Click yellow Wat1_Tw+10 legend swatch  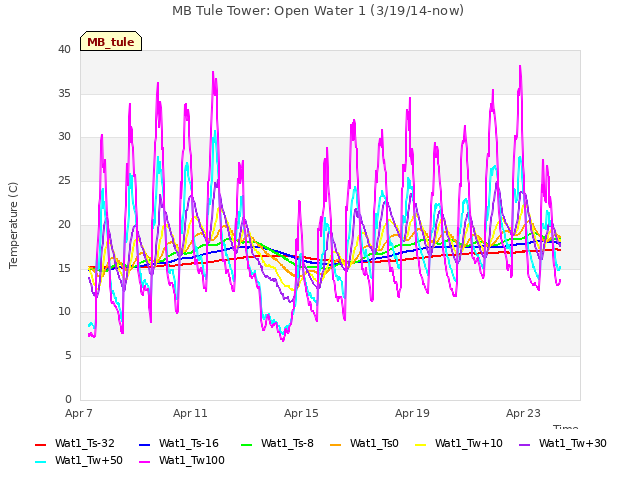pyautogui.click(x=420, y=444)
